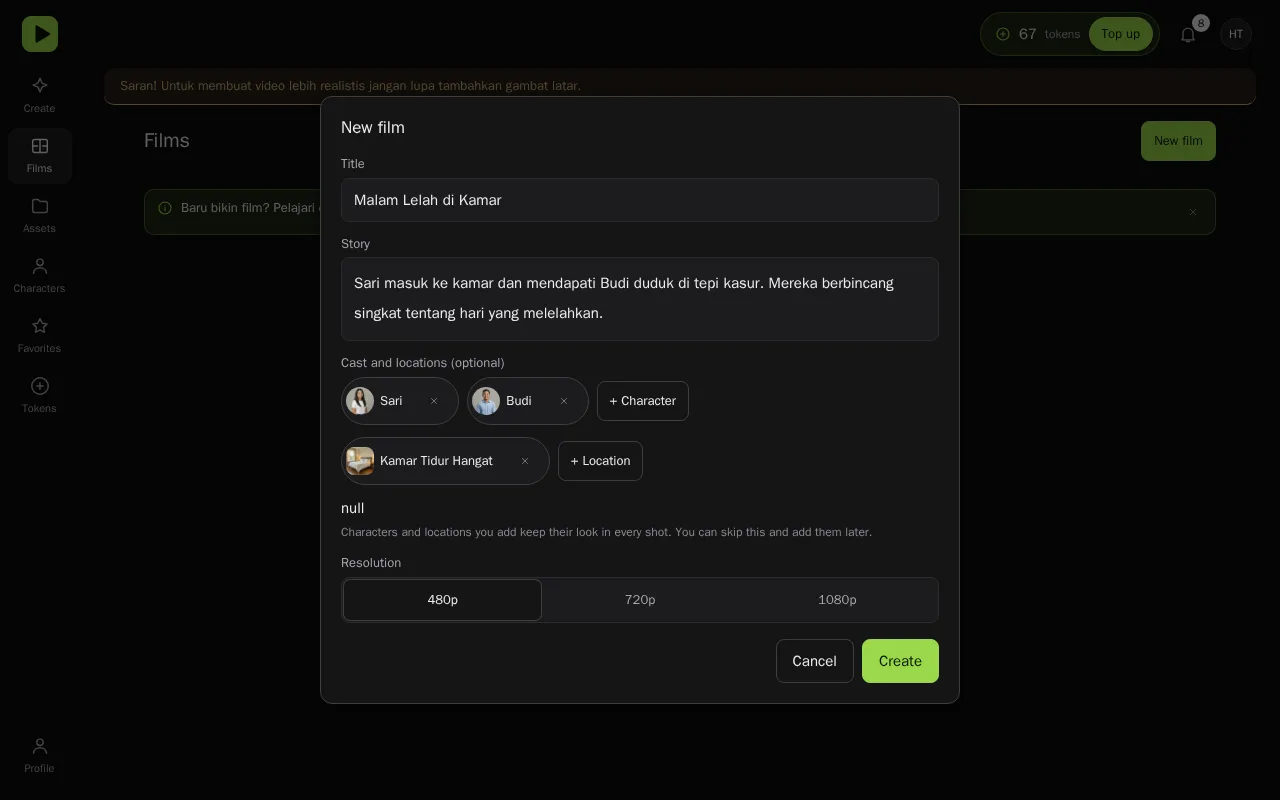Open Characters in the sidebar

pyautogui.click(x=40, y=275)
